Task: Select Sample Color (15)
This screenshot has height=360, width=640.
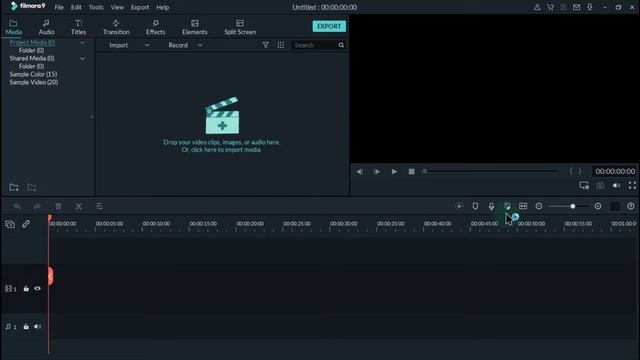Action: [x=33, y=74]
